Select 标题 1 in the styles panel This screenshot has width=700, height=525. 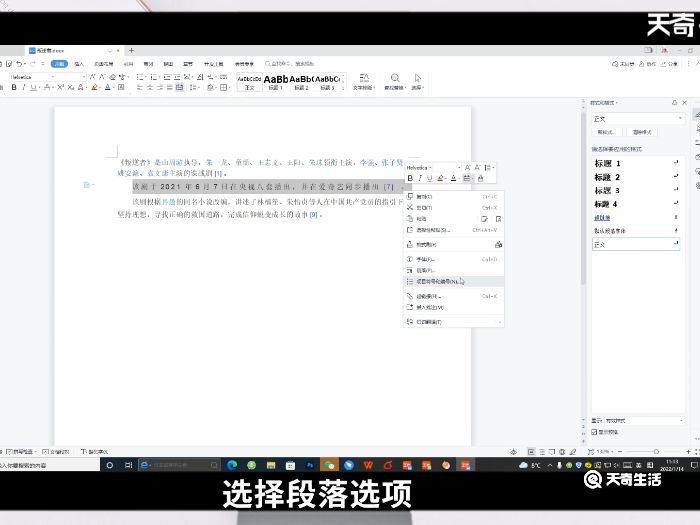pyautogui.click(x=636, y=163)
